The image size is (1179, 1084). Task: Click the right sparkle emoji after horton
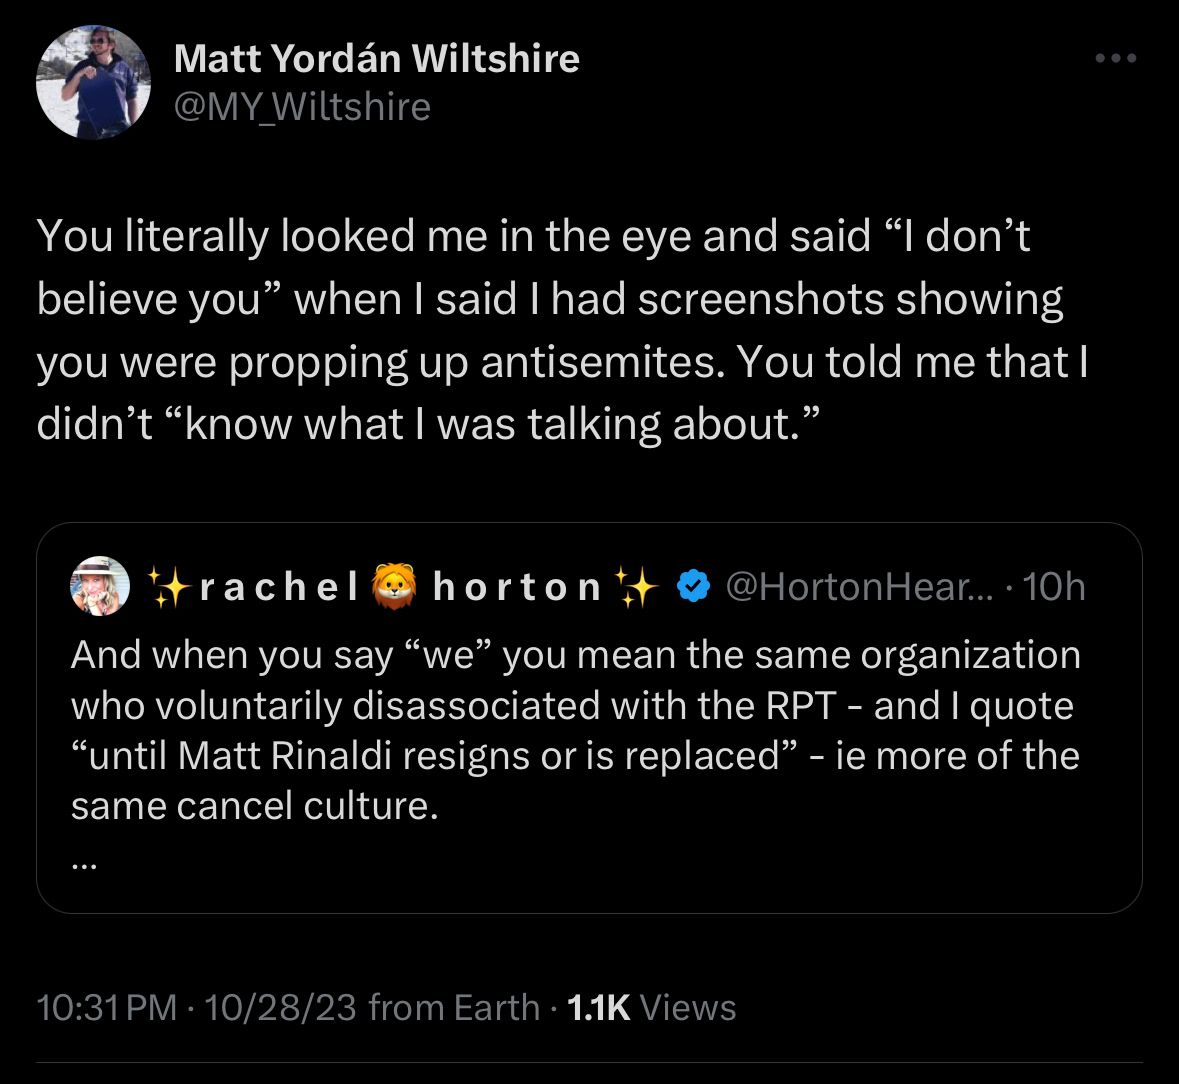tap(634, 587)
